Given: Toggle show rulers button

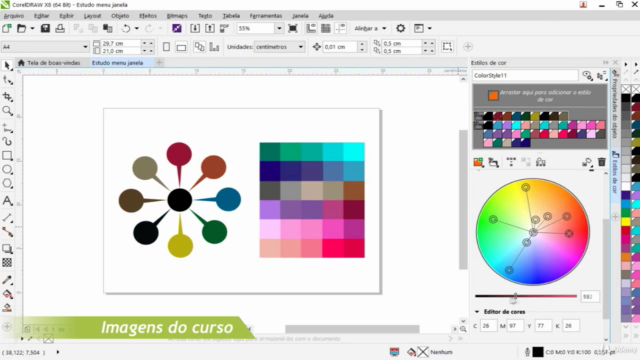Looking at the screenshot, I should coord(311,28).
